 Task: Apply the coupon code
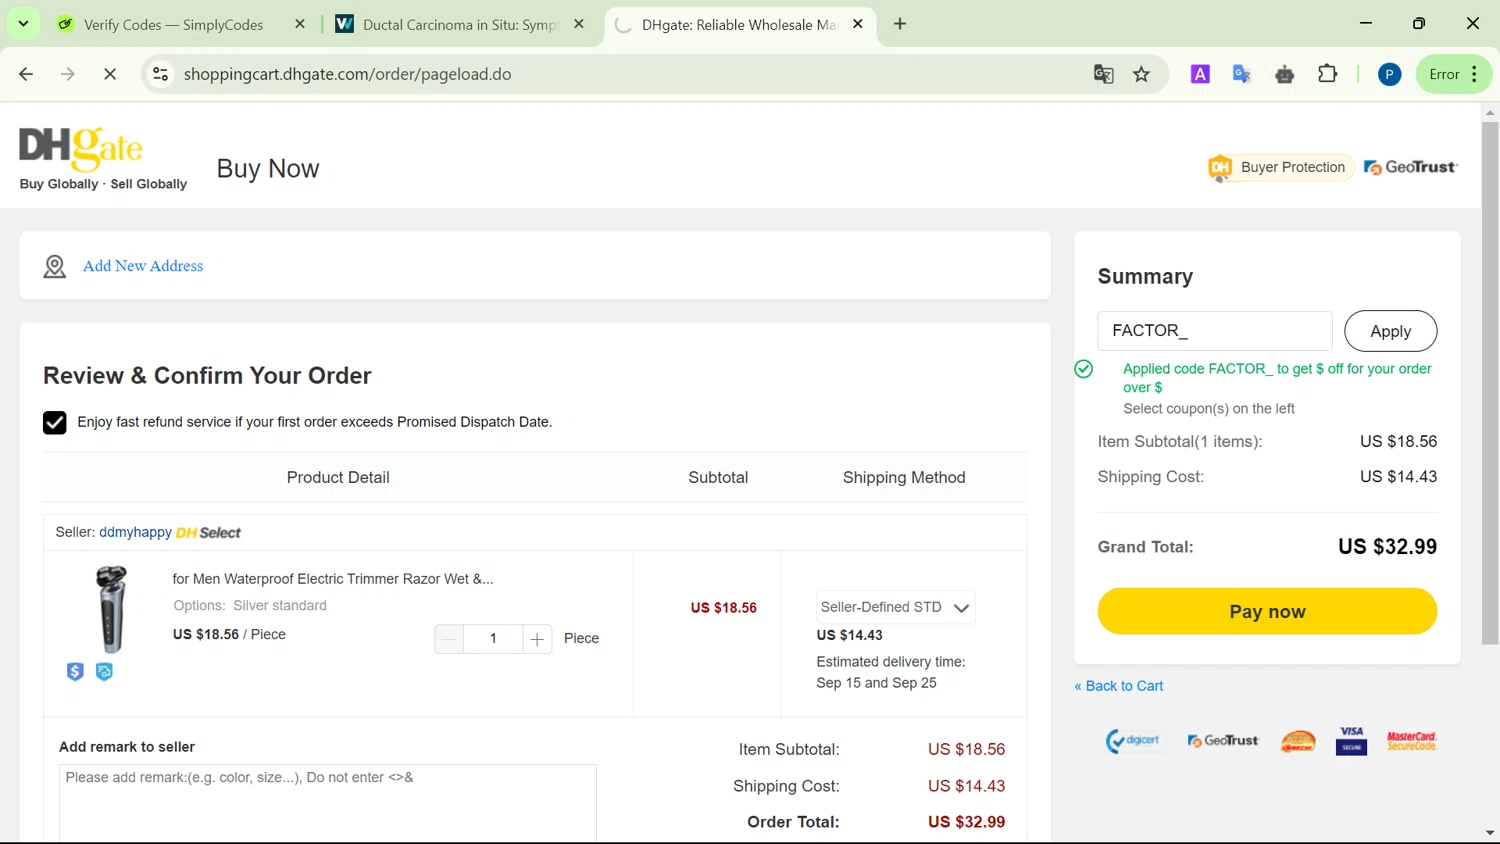tap(1390, 331)
